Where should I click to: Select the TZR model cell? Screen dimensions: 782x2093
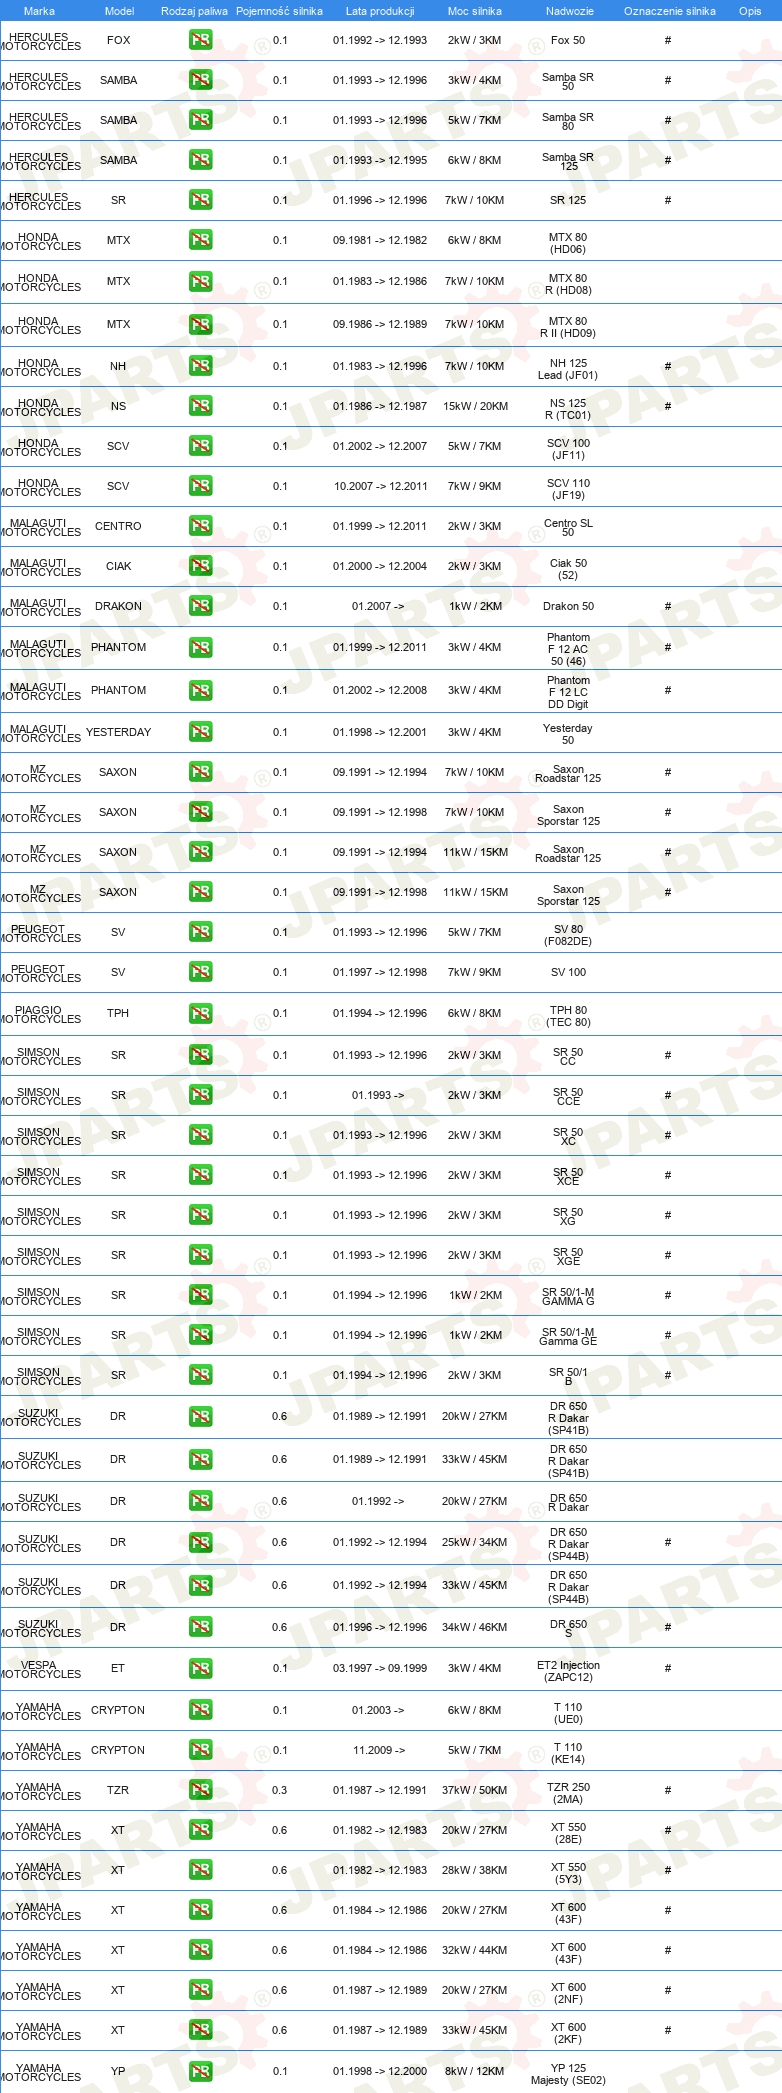(118, 1790)
